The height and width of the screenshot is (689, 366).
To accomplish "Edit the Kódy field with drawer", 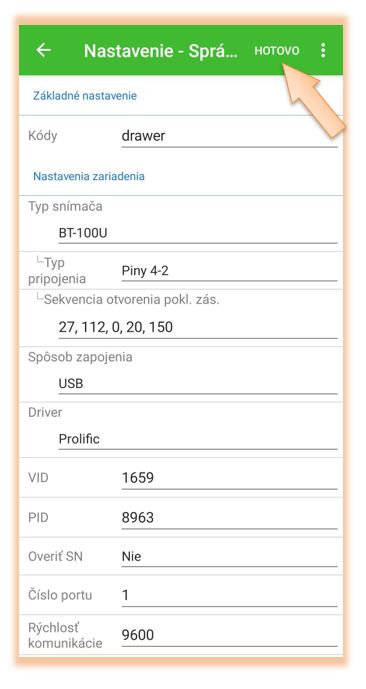I will tap(229, 136).
